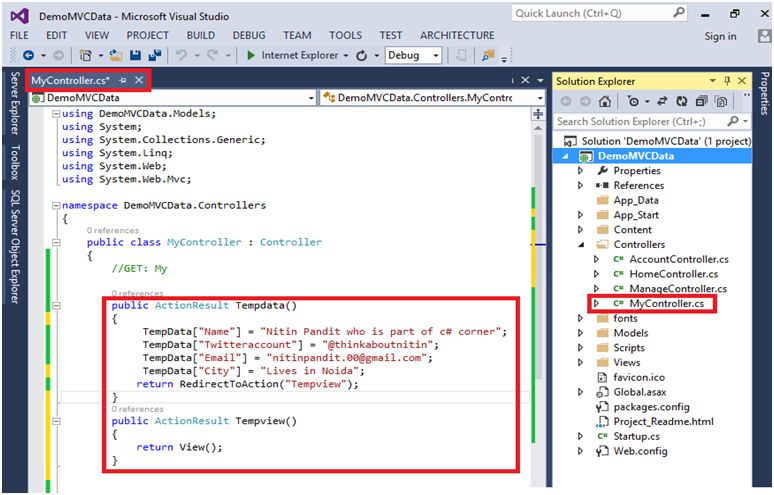
Task: Collapse the namespace outlining region
Action: (x=56, y=205)
